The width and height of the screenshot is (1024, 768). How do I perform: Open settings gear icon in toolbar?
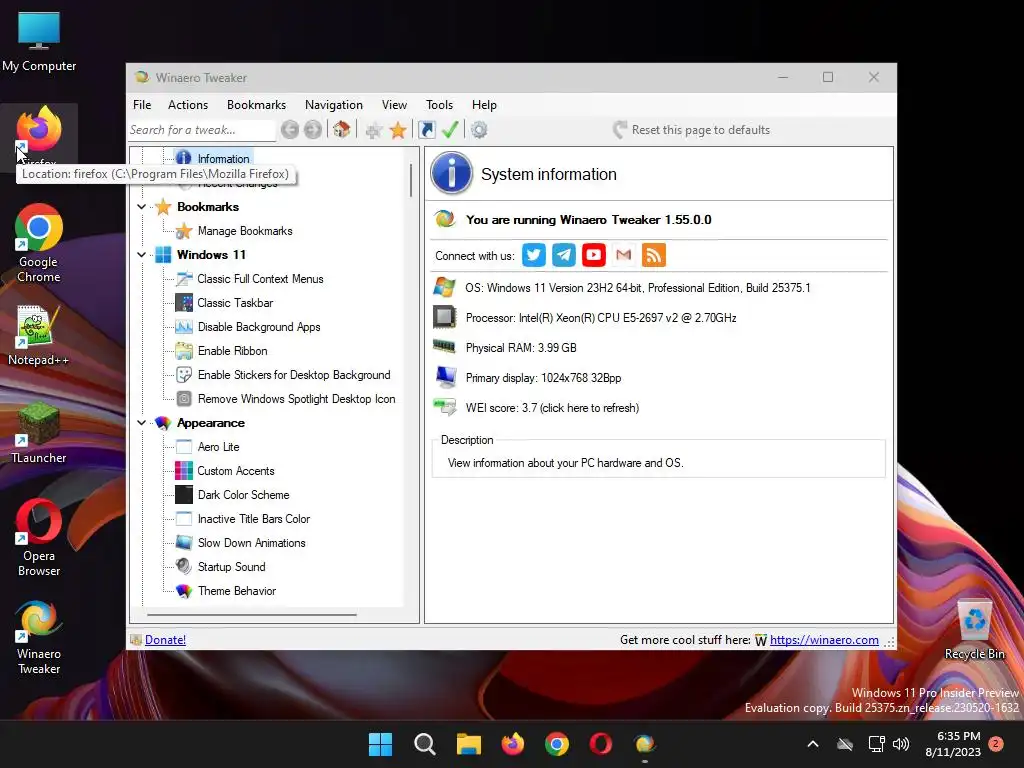coord(479,130)
